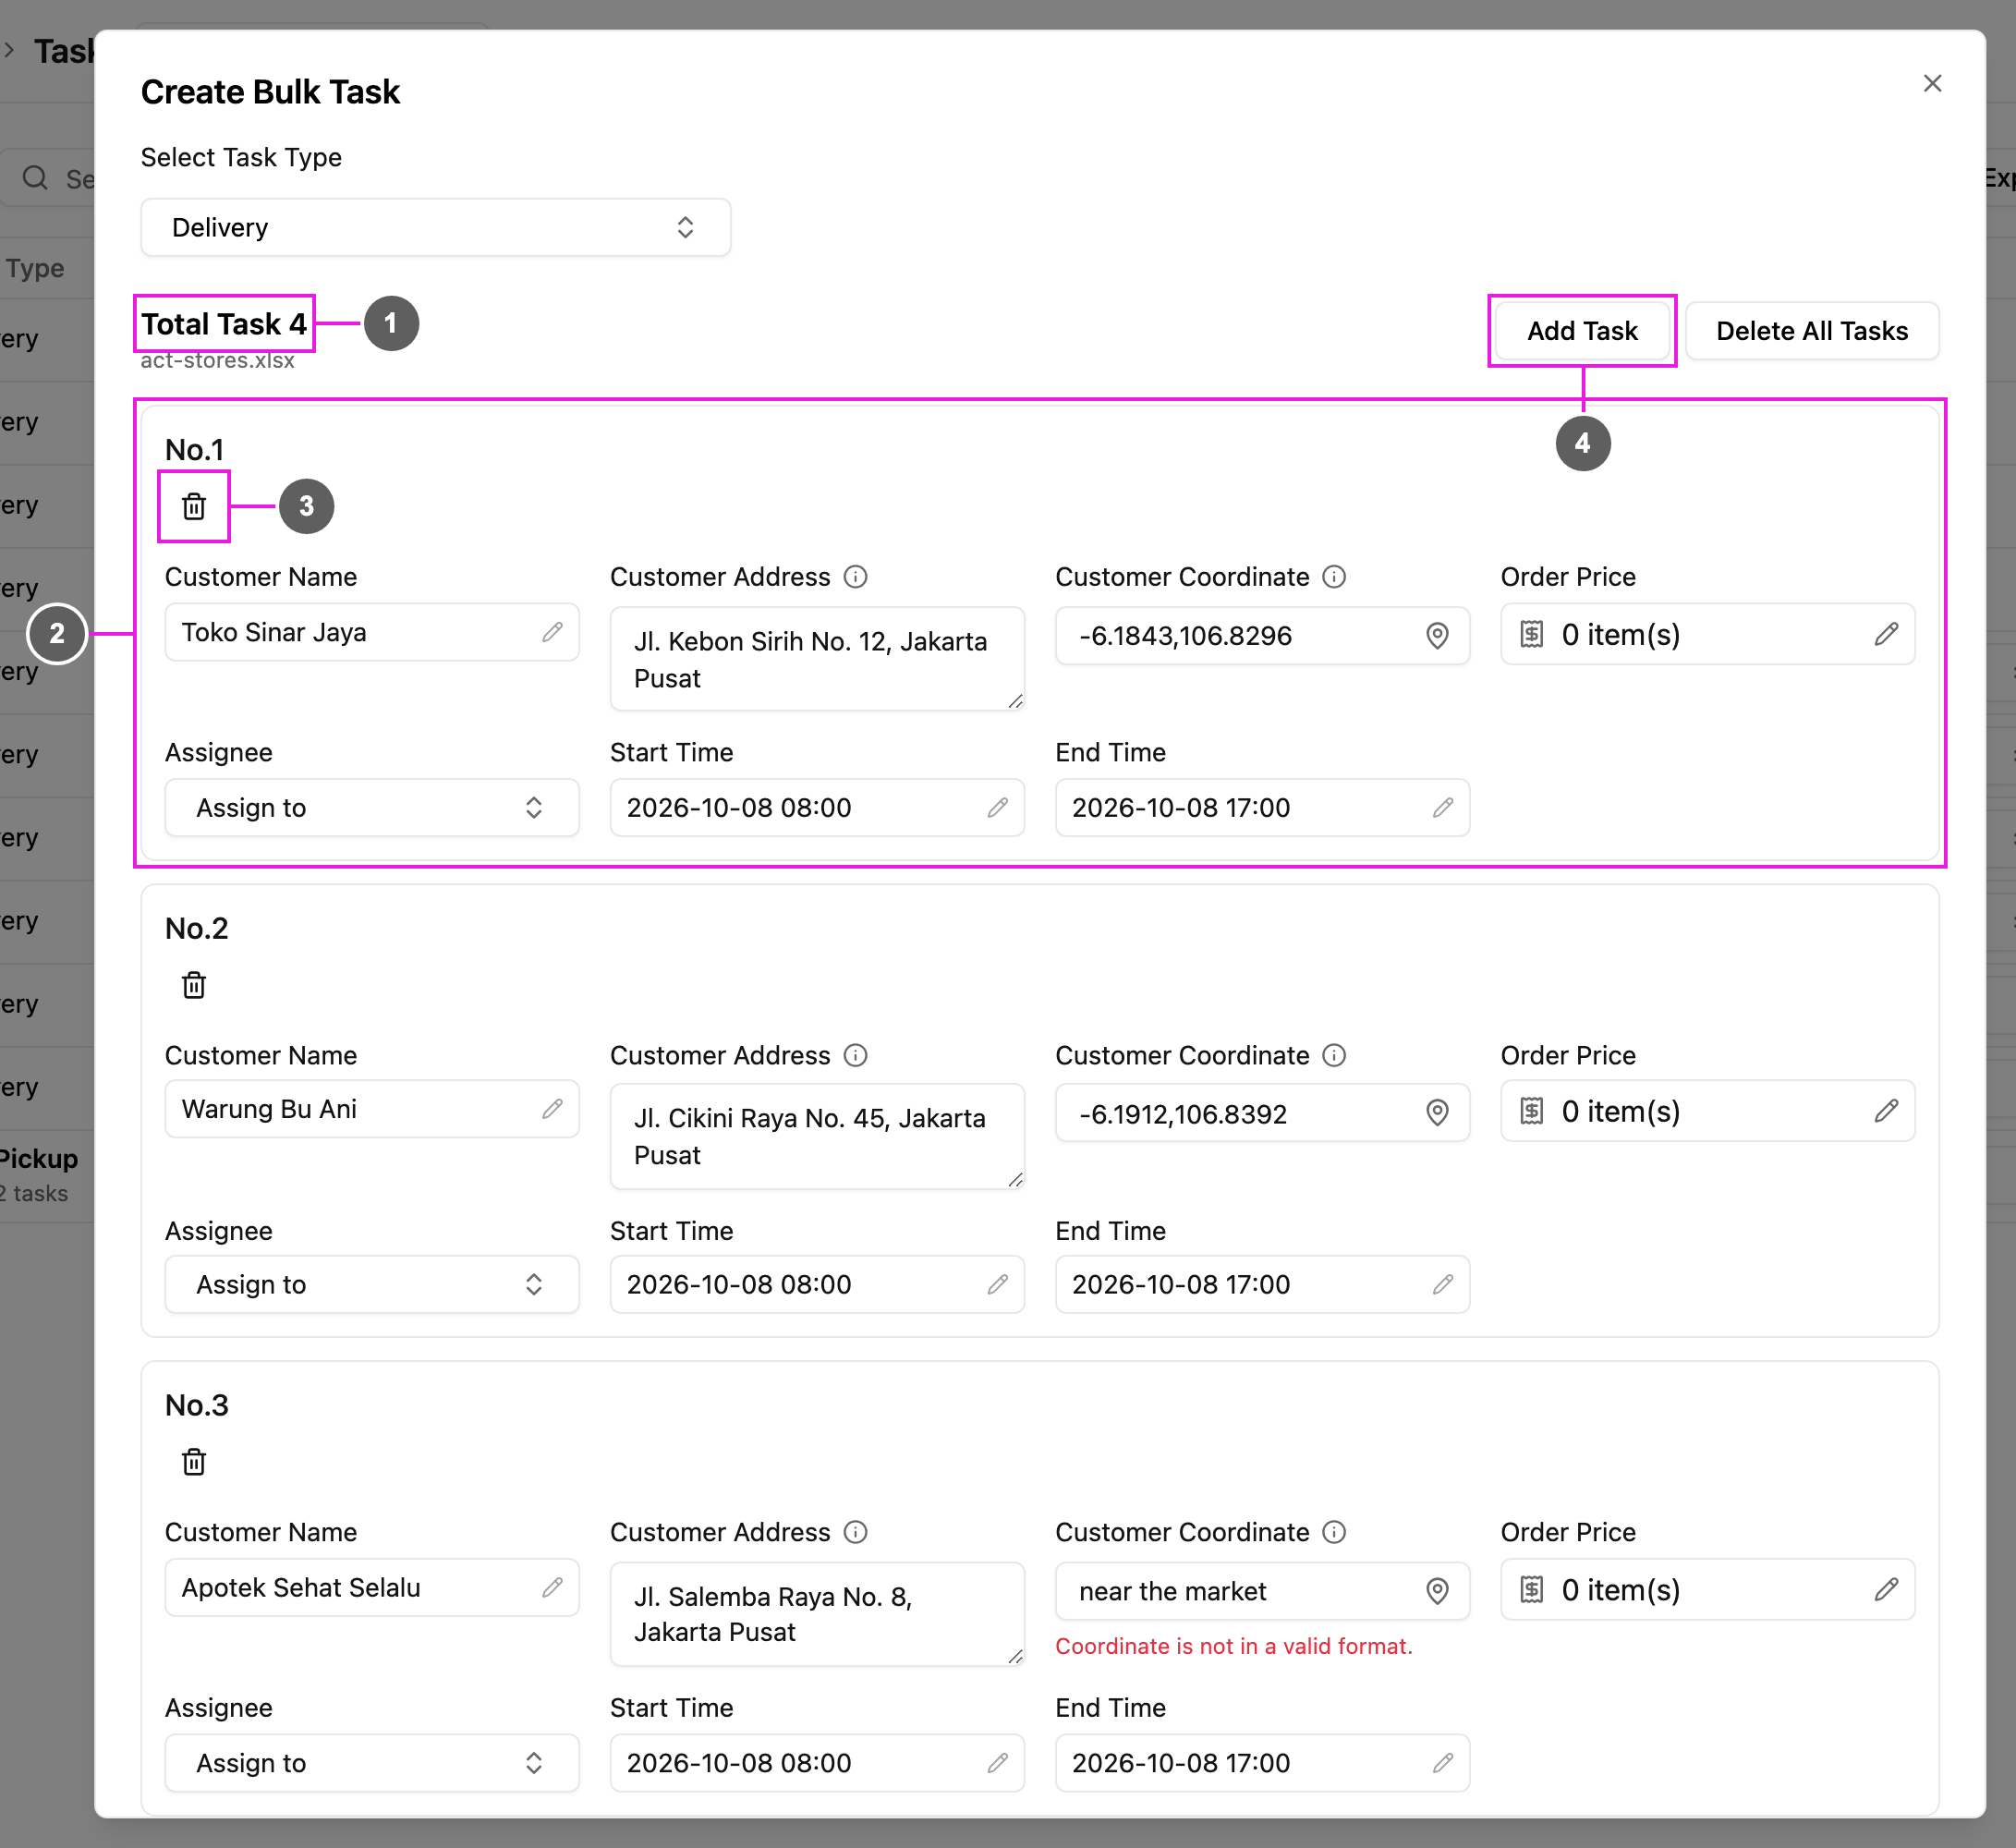Click the task No.3 End Time field
Image resolution: width=2016 pixels, height=1848 pixels.
coord(1262,1762)
